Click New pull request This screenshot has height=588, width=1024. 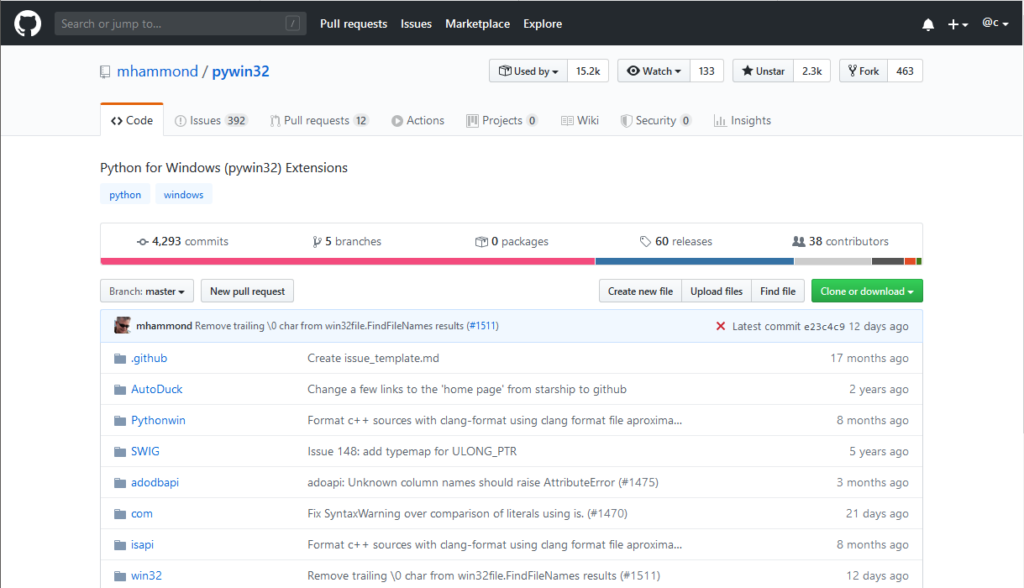point(248,291)
